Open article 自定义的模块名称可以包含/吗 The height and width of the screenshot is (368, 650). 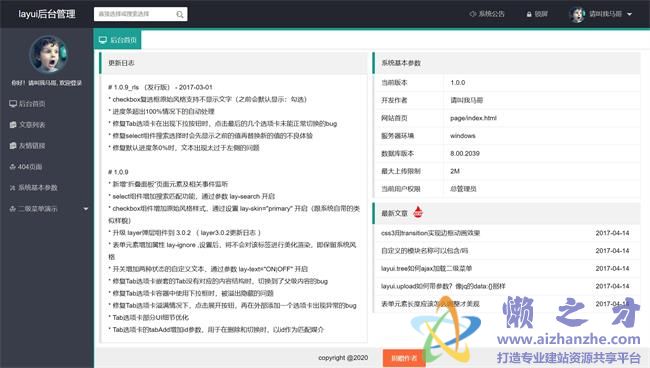[x=424, y=251]
